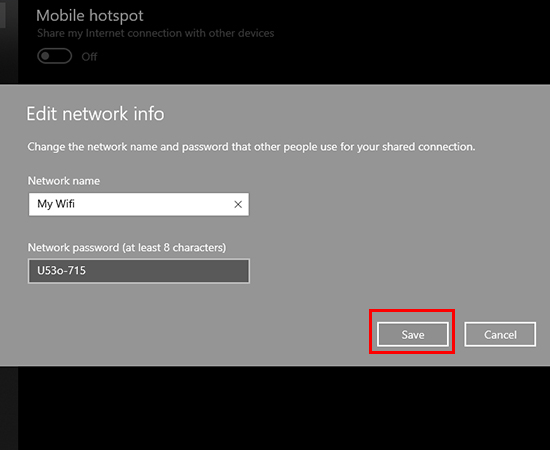Cancel the Edit network info dialog
This screenshot has width=550, height=450.
[500, 334]
